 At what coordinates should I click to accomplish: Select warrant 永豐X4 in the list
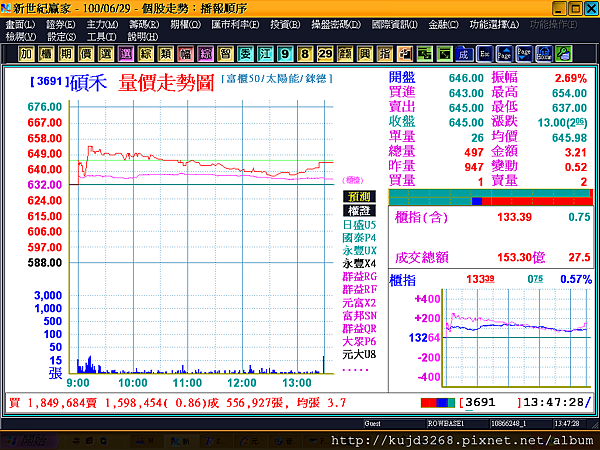359,264
